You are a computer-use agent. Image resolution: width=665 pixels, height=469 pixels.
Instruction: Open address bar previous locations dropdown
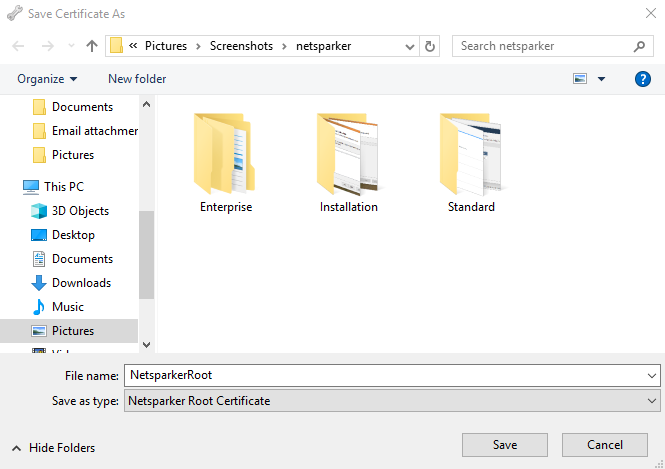[411, 46]
